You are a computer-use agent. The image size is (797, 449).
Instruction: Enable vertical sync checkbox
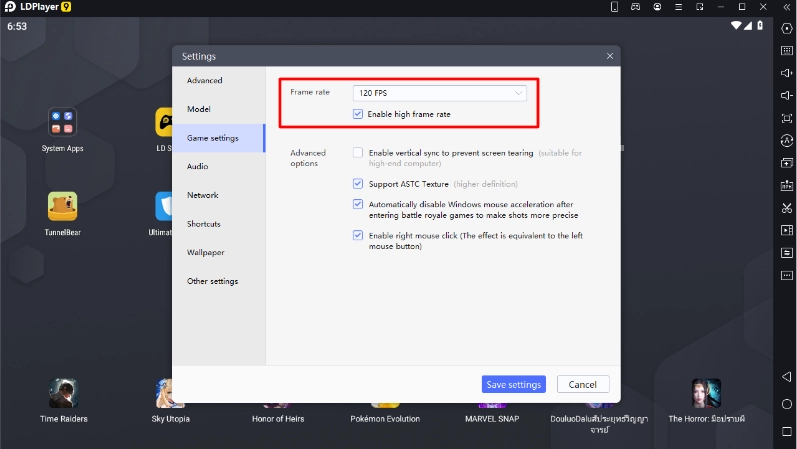(x=358, y=153)
